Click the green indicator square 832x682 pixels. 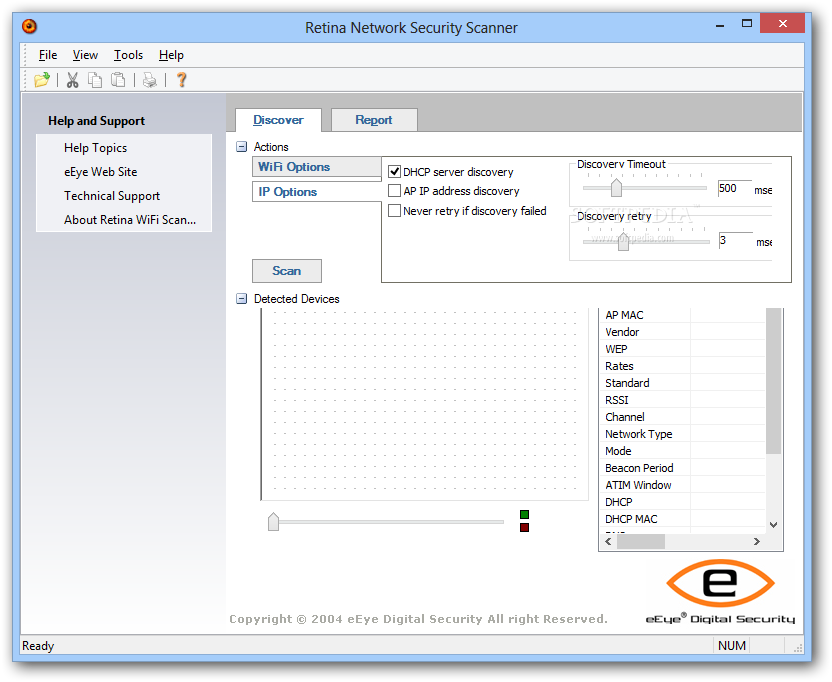(x=524, y=514)
